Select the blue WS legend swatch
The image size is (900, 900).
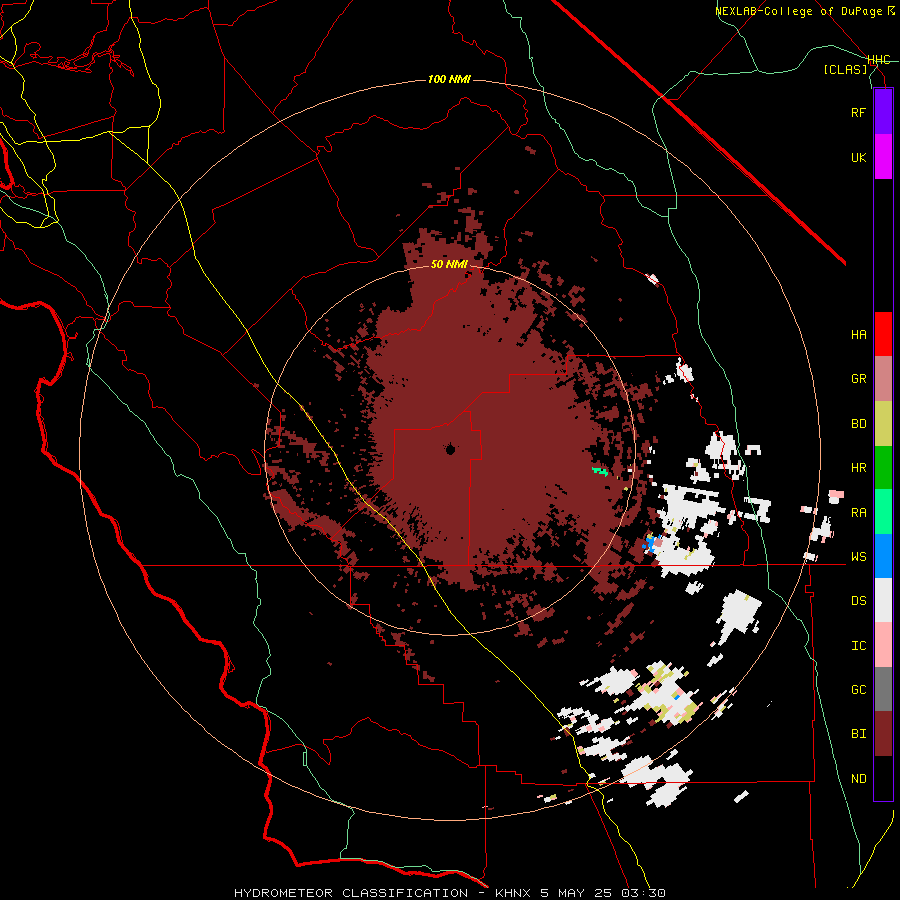pos(883,556)
